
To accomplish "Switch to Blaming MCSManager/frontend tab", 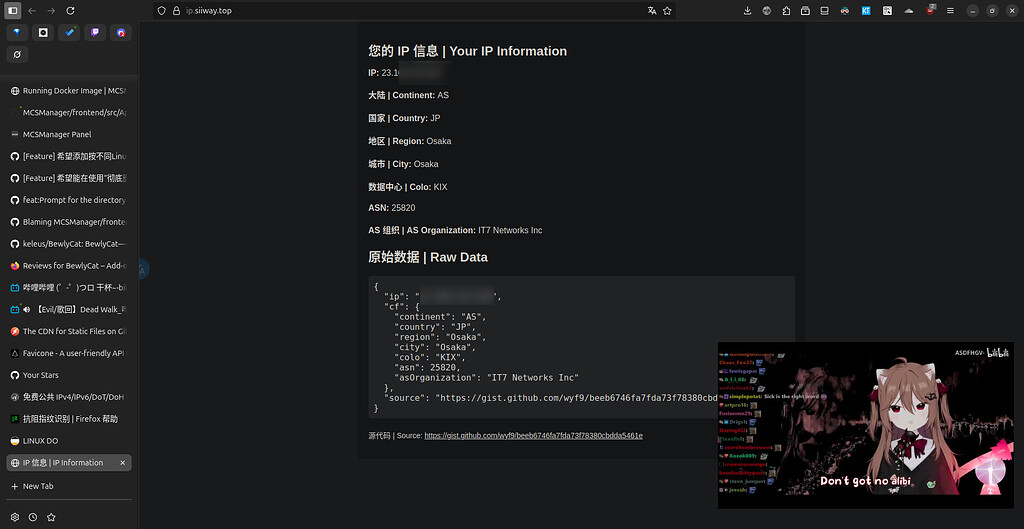I will point(69,222).
